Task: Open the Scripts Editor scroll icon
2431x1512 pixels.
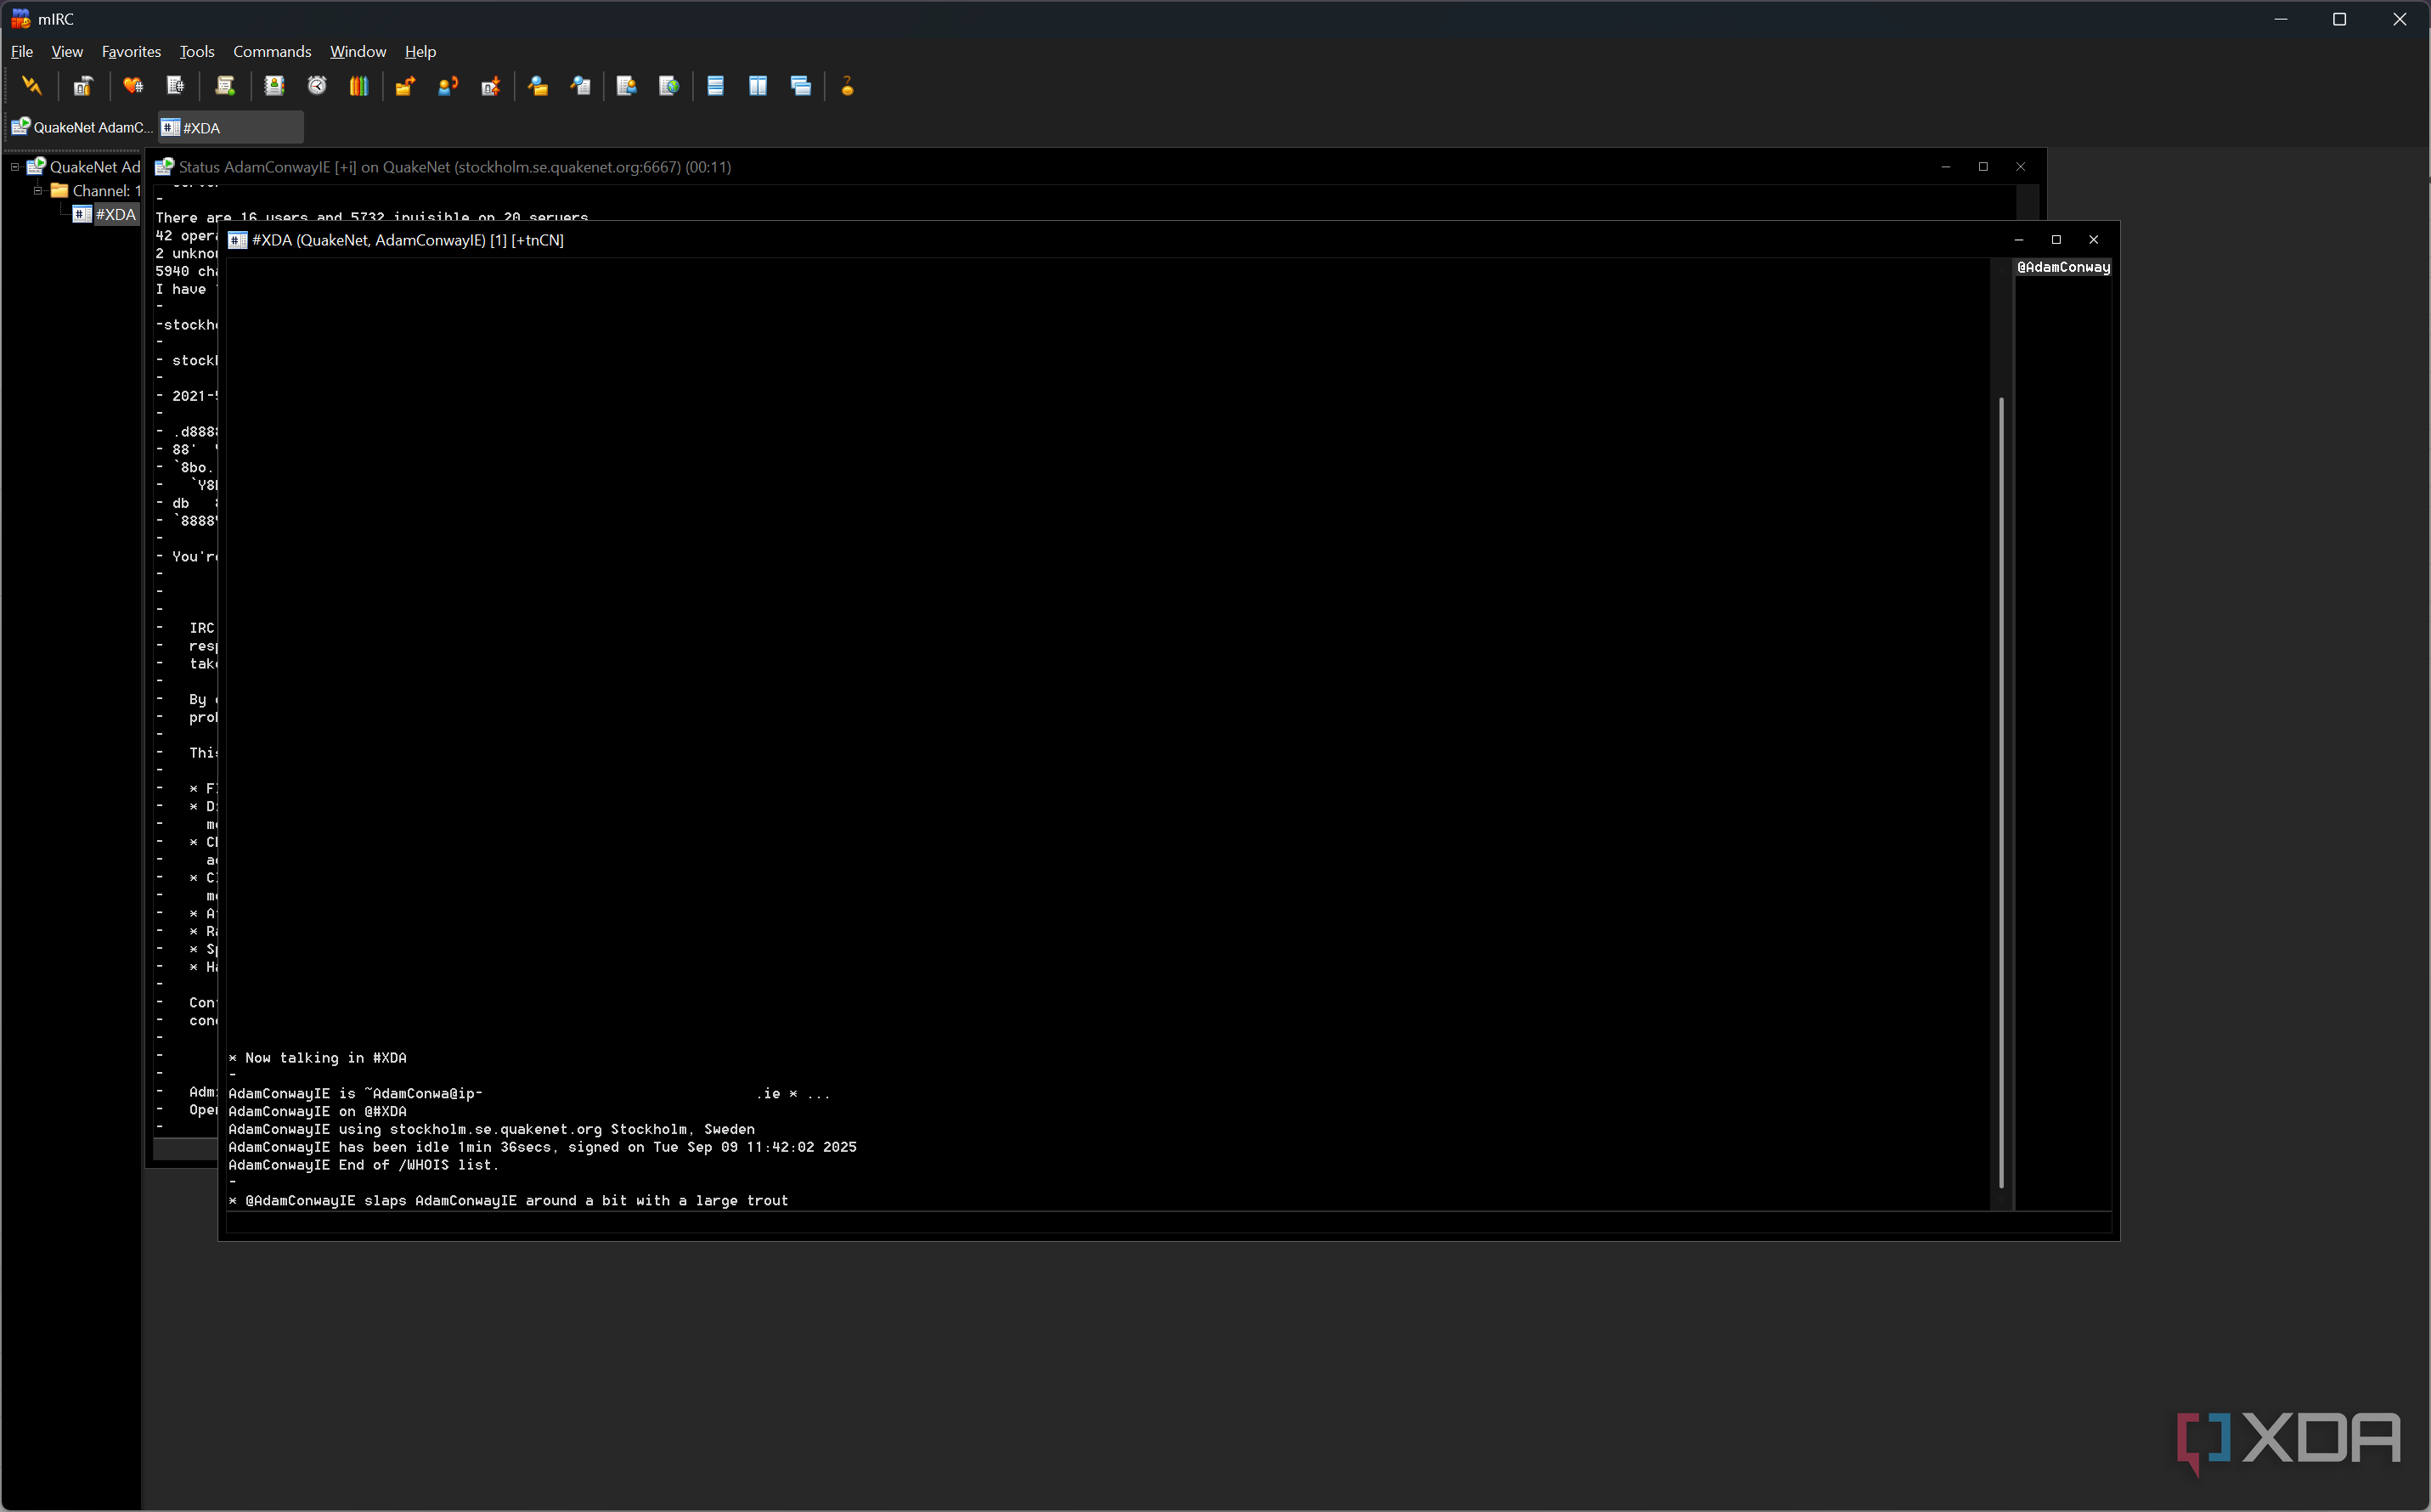Action: (x=226, y=86)
